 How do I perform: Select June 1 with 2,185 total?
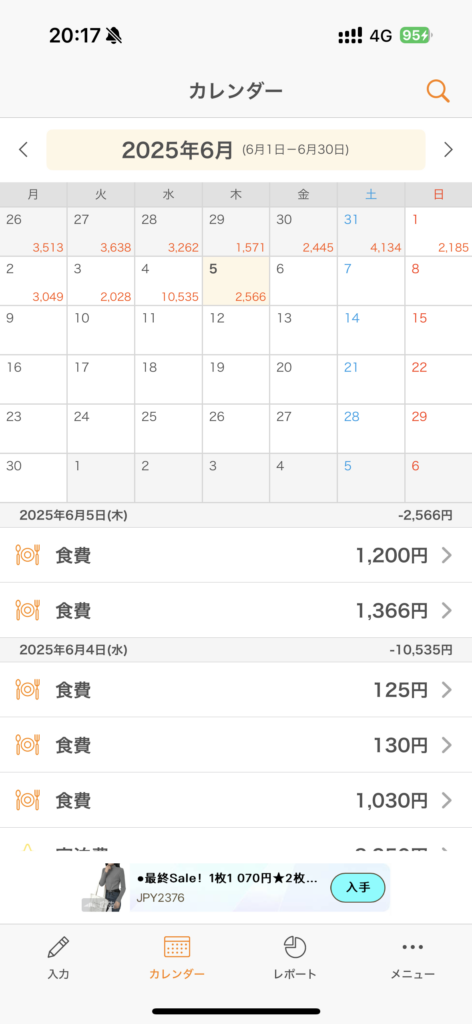click(x=439, y=232)
